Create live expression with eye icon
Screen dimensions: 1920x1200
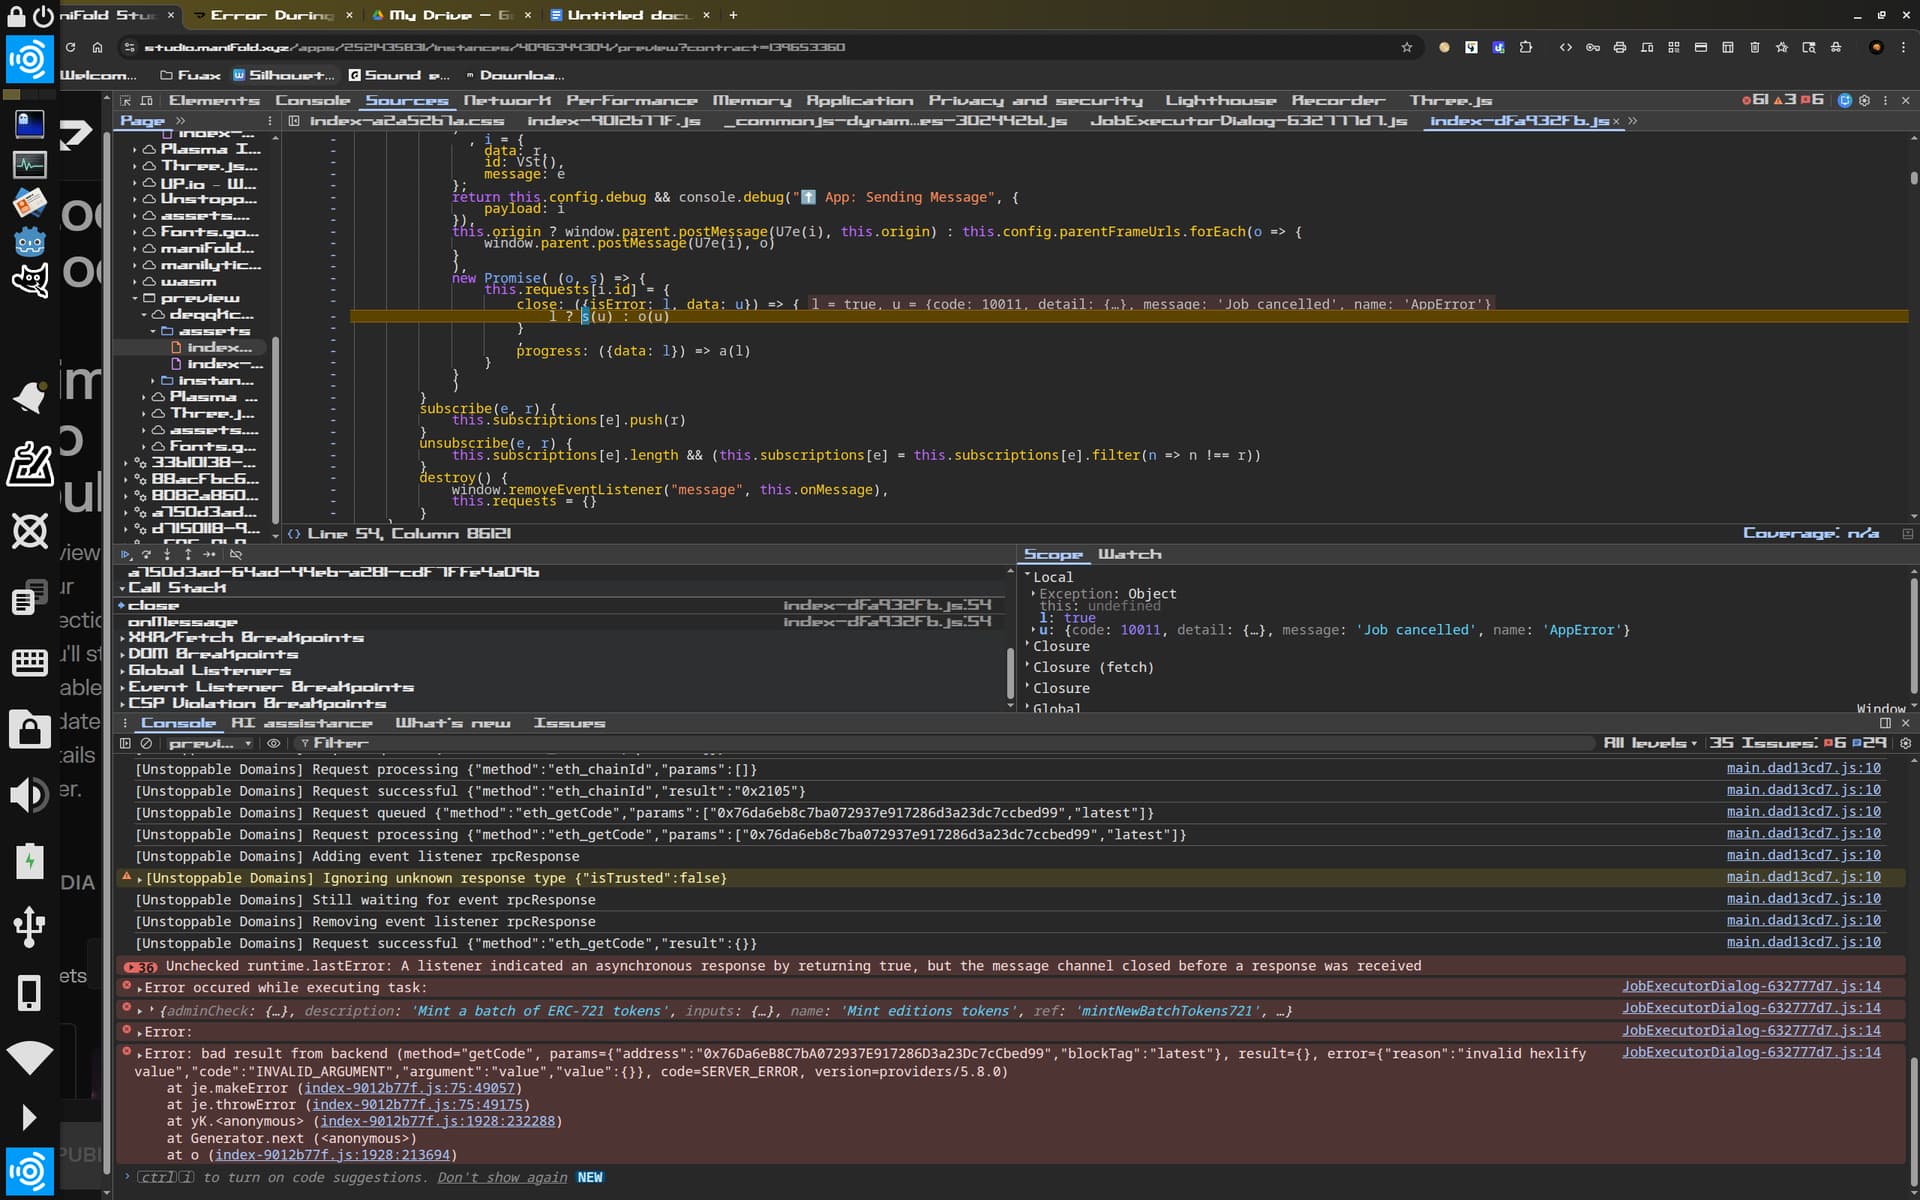[x=273, y=743]
